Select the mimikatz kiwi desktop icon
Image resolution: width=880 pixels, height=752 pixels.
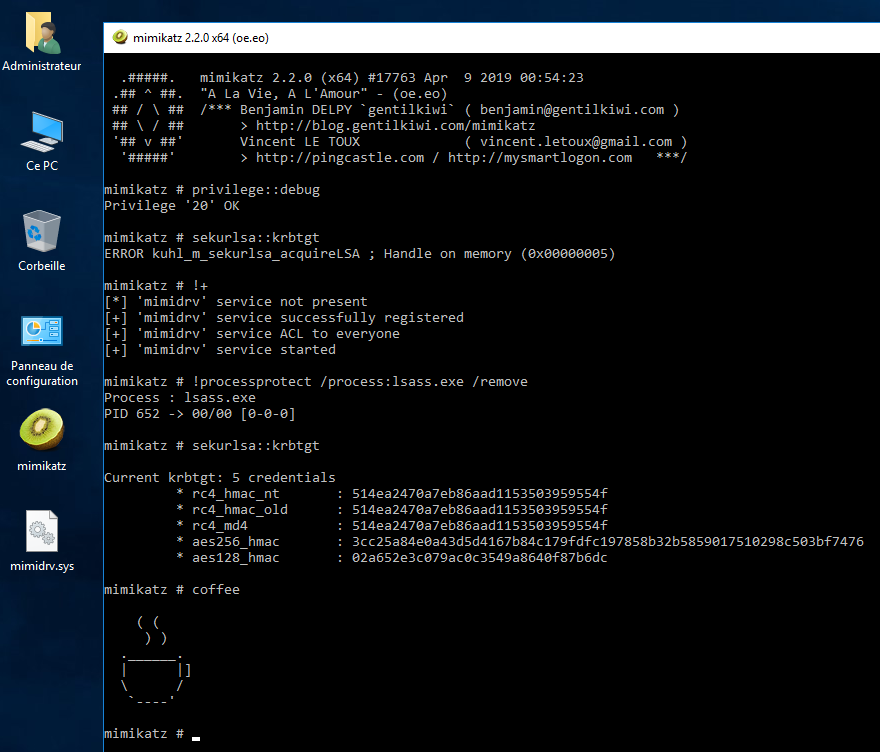click(42, 430)
